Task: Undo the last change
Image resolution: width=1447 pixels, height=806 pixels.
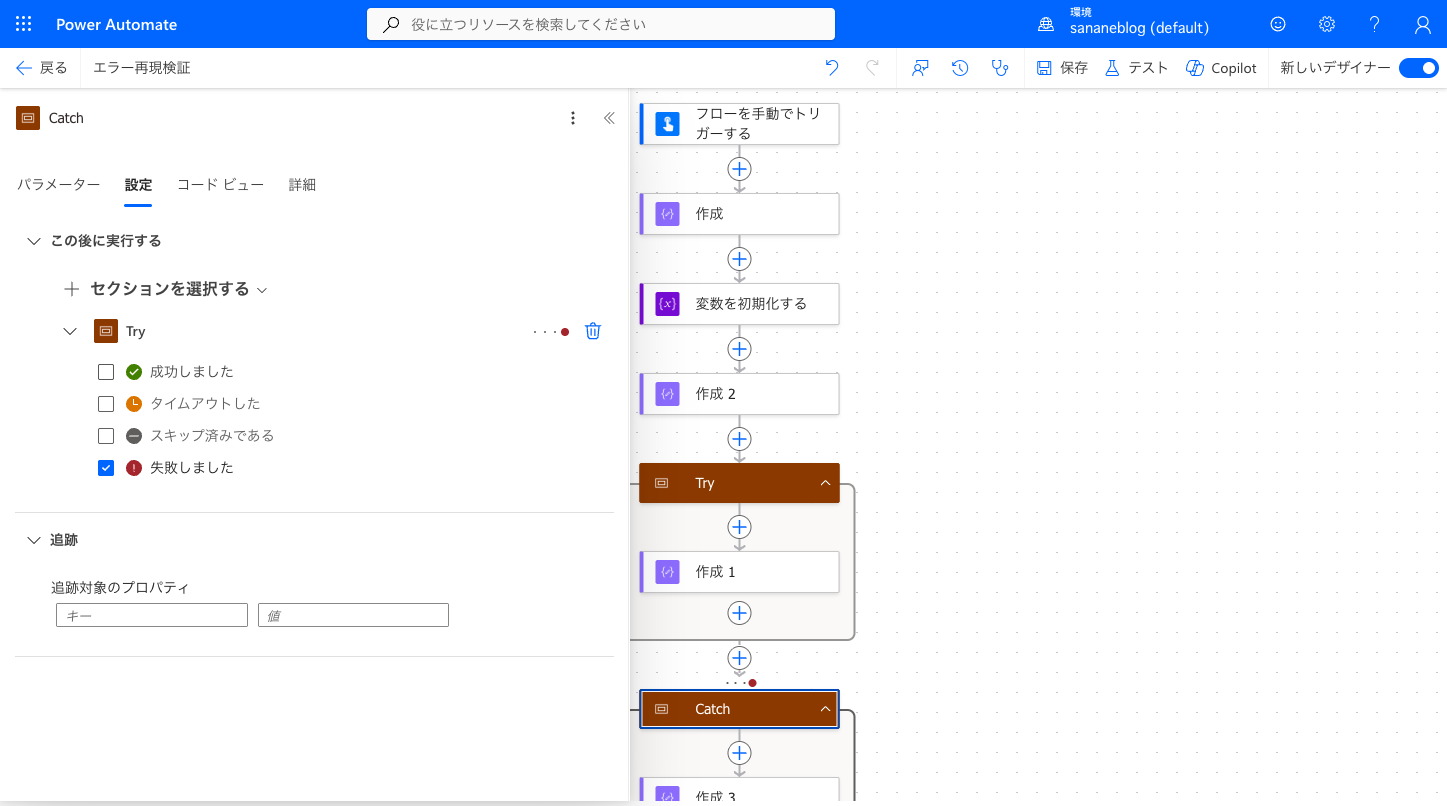Action: (832, 68)
